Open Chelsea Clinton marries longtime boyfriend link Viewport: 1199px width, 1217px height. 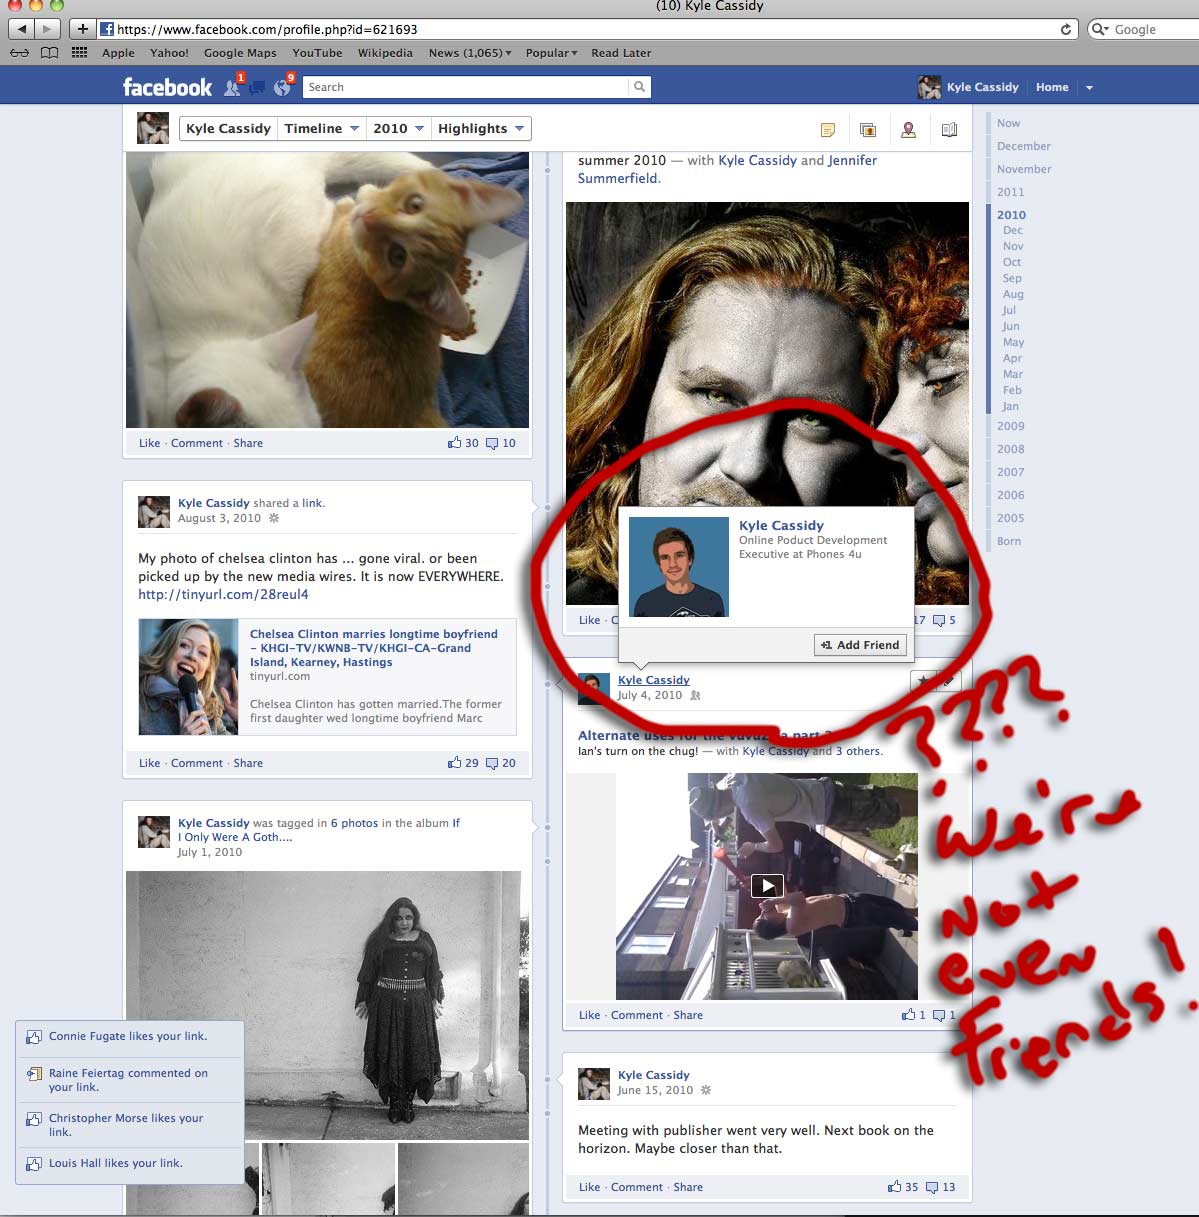coord(373,647)
